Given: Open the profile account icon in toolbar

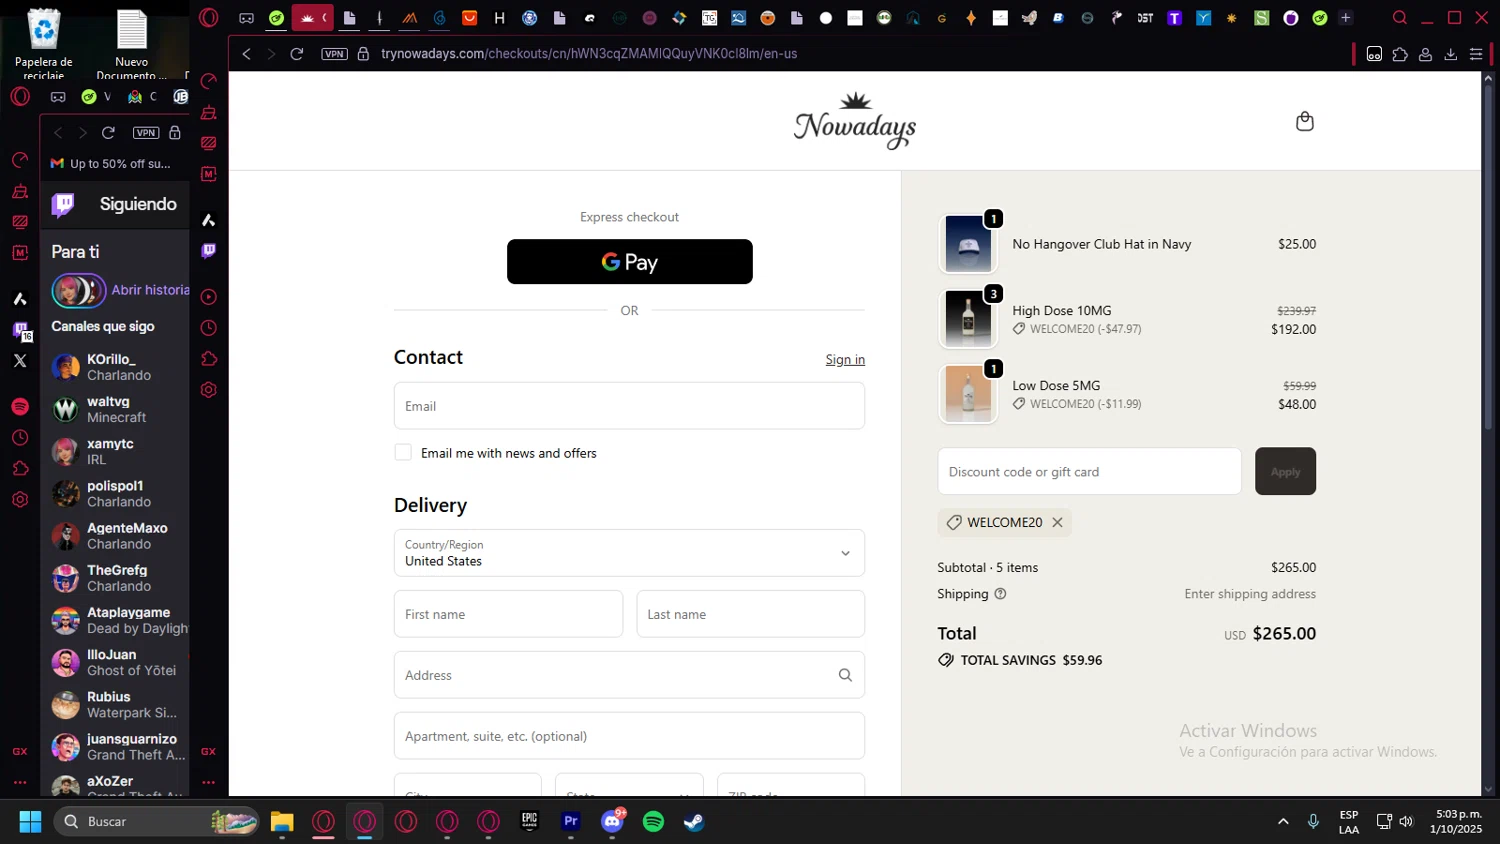Looking at the screenshot, I should (x=1426, y=54).
